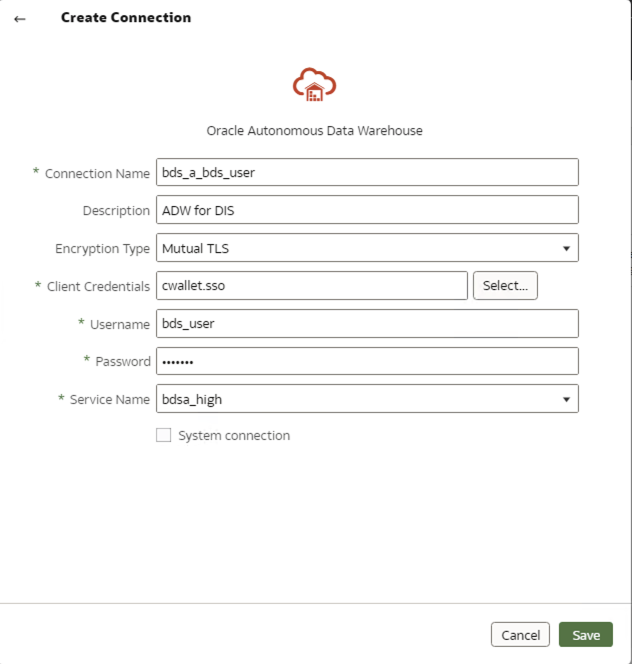Click into the Password field

pos(367,361)
